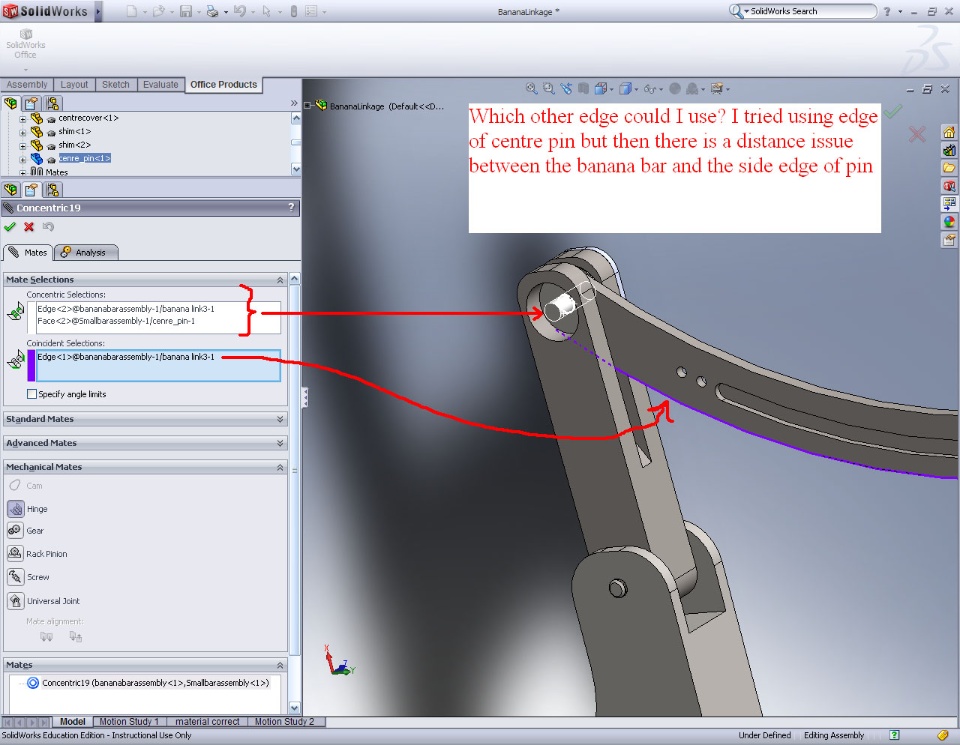The width and height of the screenshot is (960, 745).
Task: Click the confirmation corner green check in the graphics area
Action: click(x=893, y=111)
